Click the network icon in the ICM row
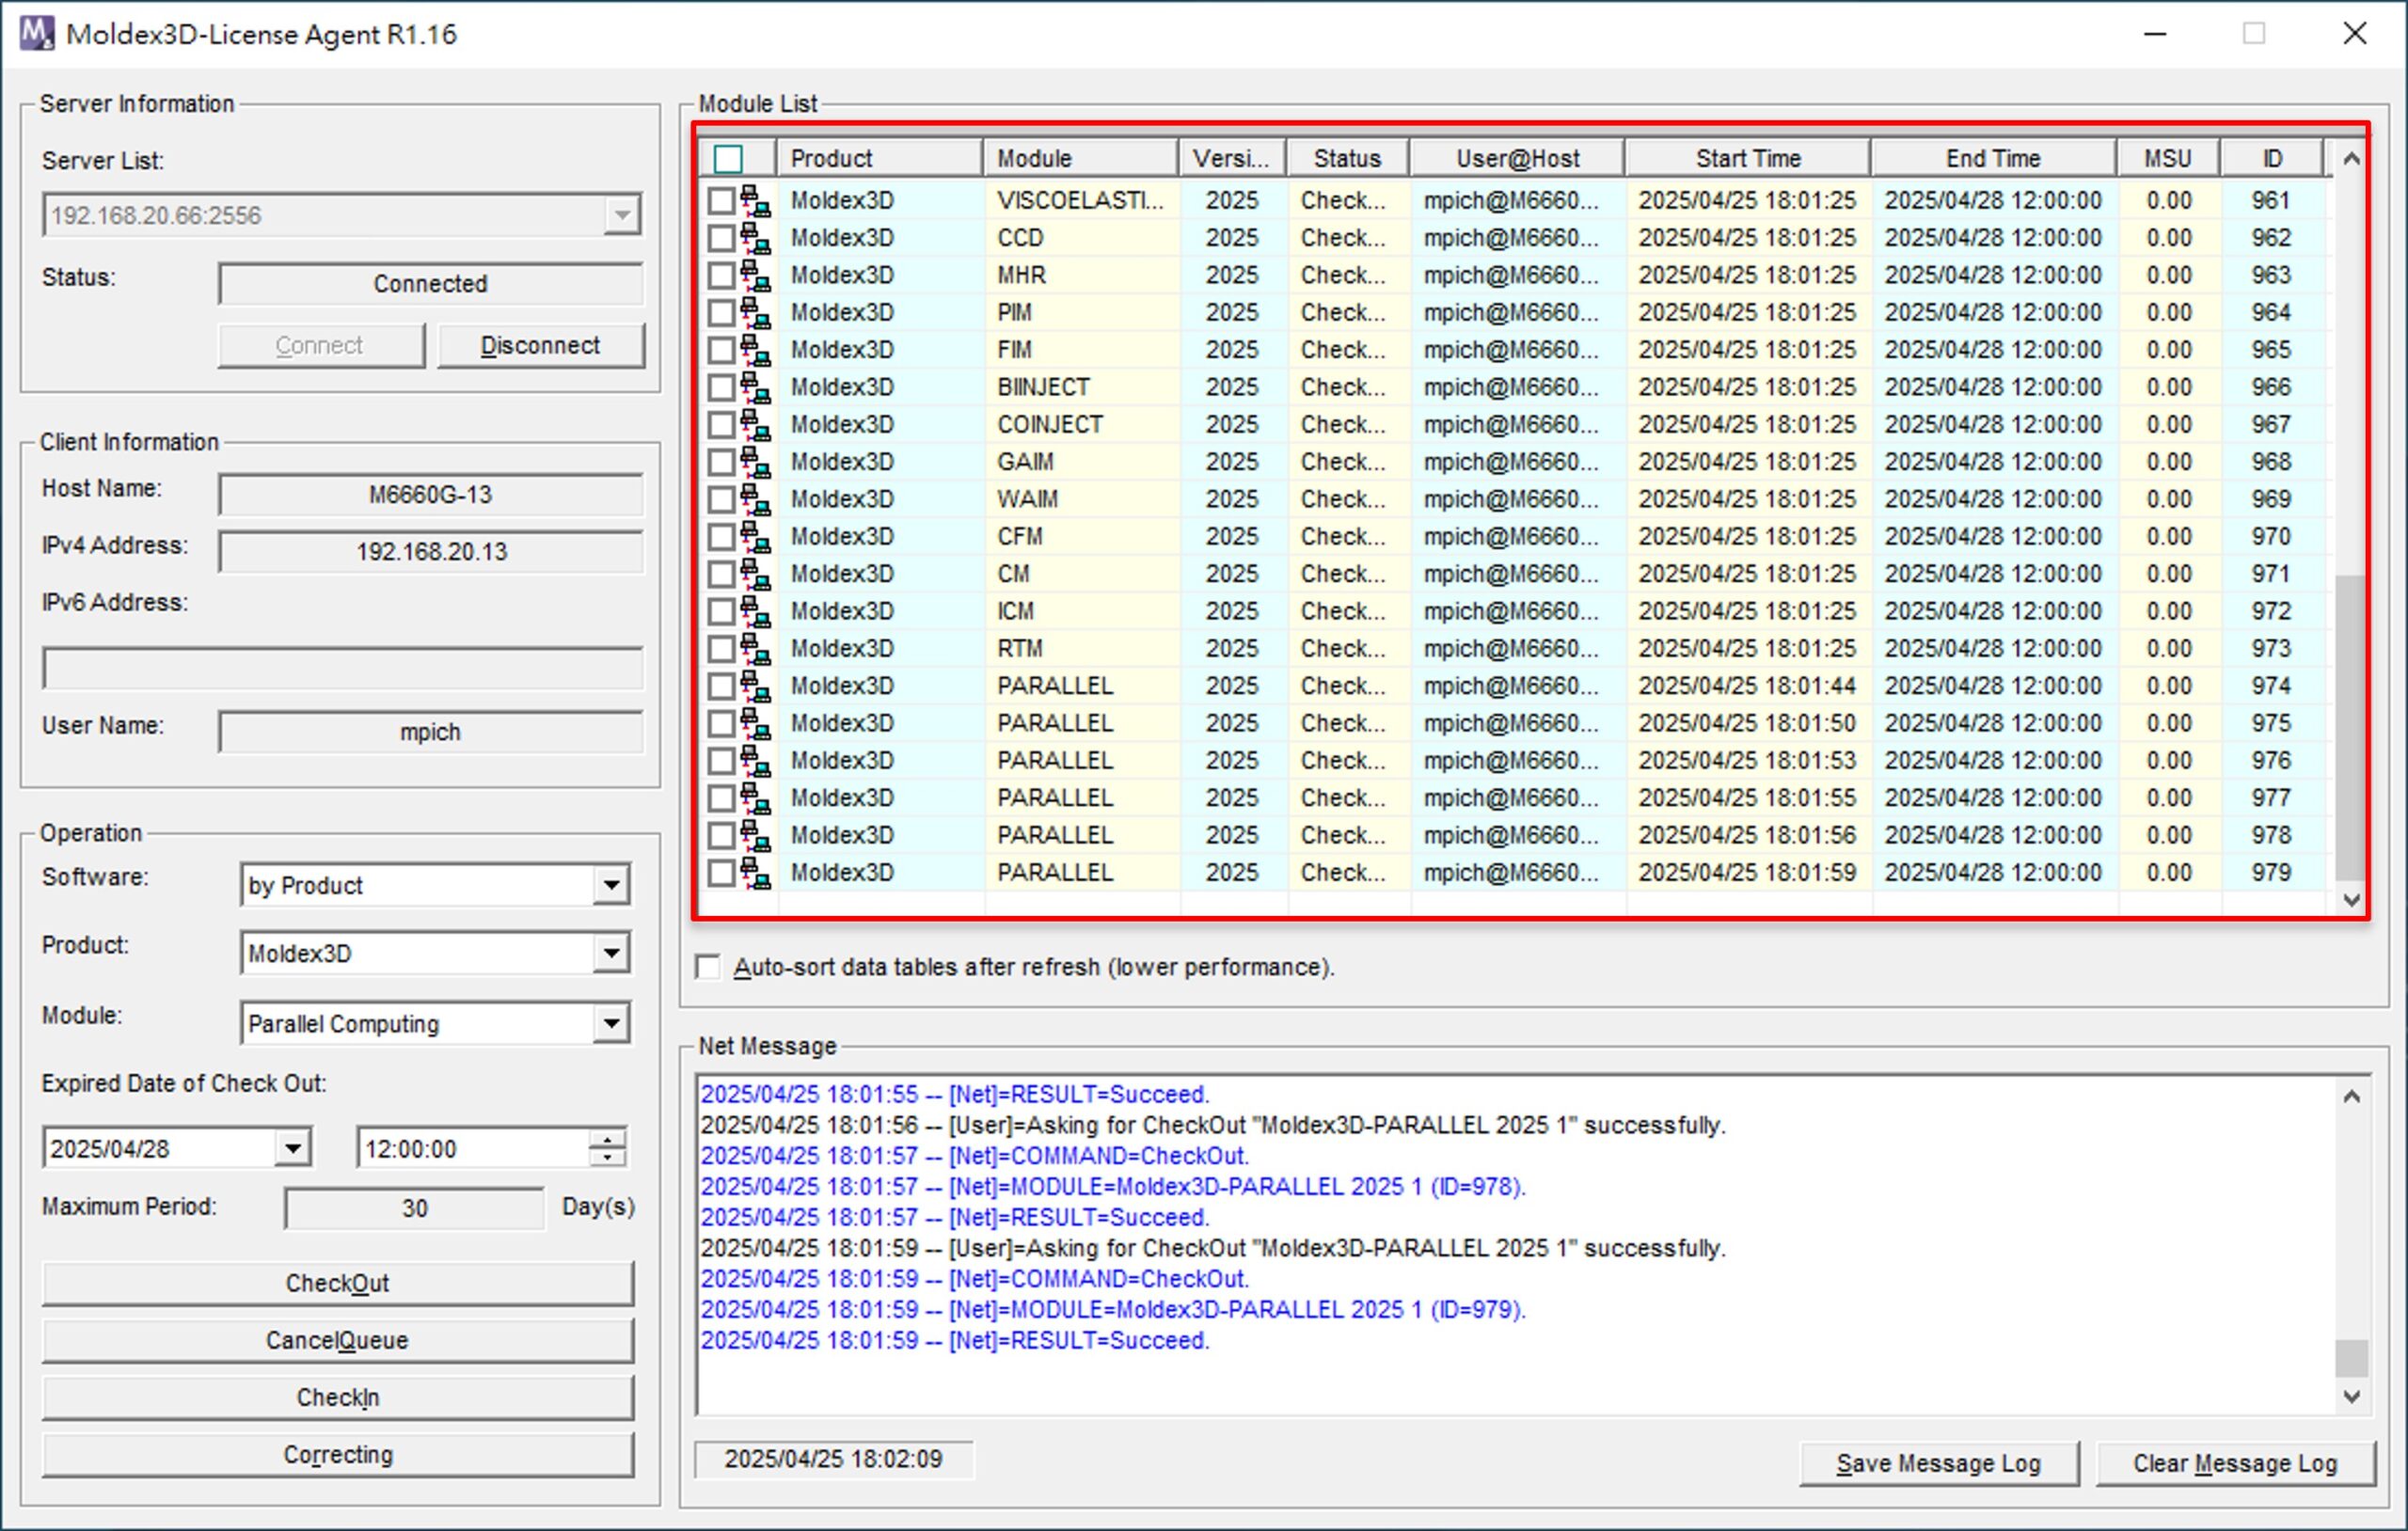 [756, 611]
